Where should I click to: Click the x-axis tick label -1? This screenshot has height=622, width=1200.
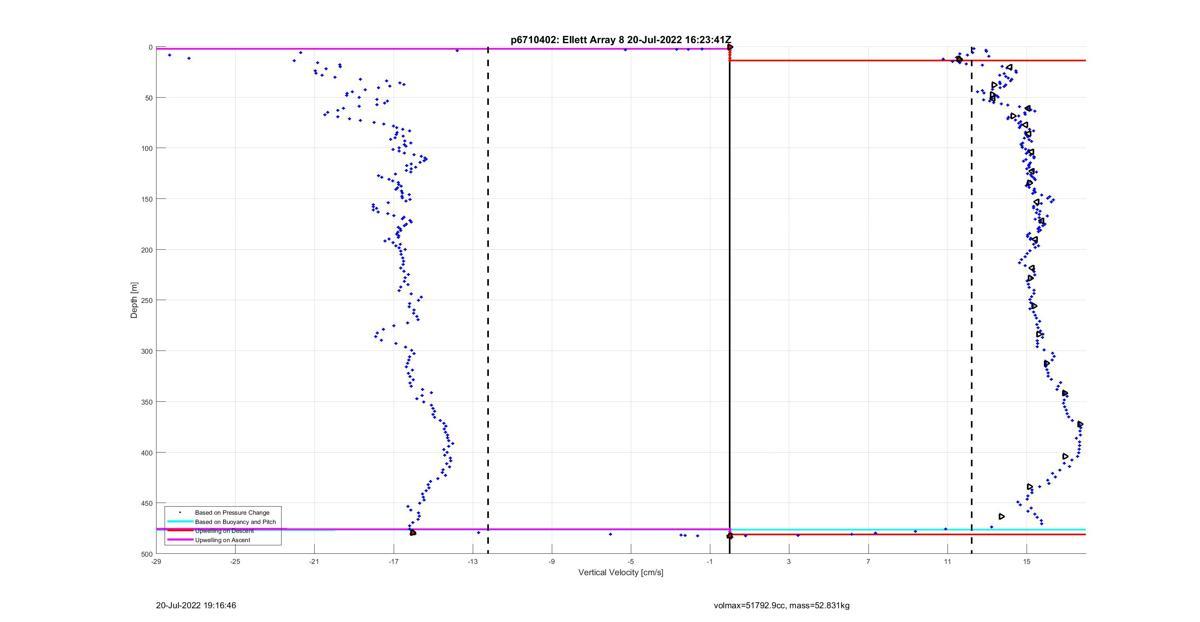(709, 562)
